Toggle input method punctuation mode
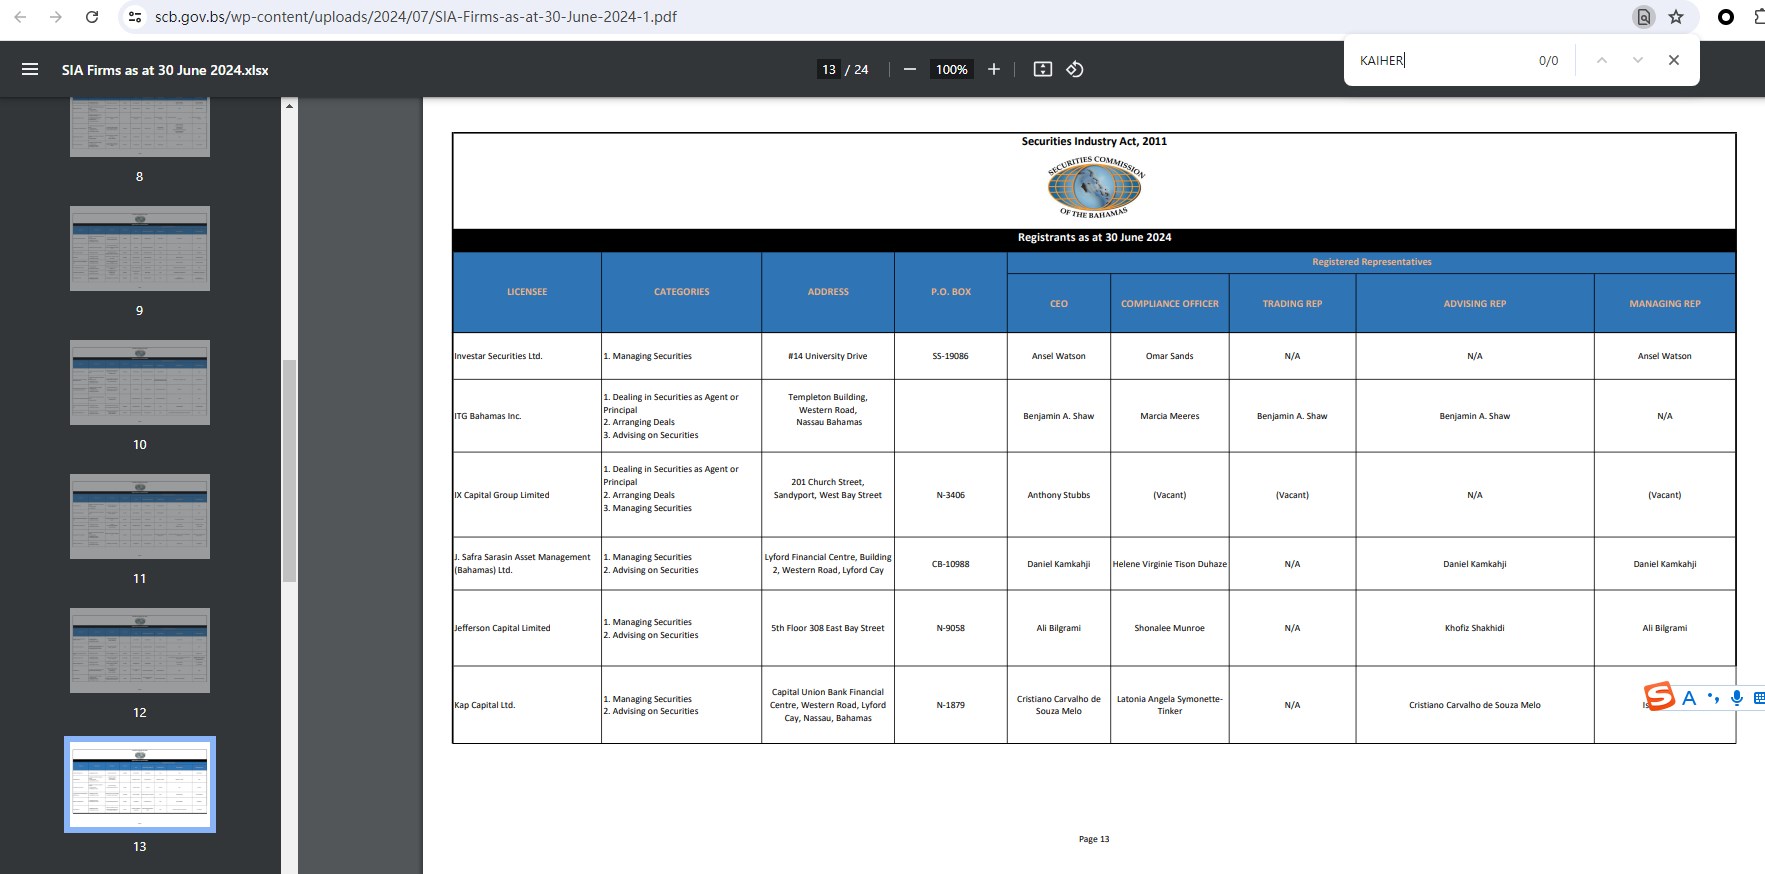Screen dimensions: 1765x874 tap(1714, 698)
